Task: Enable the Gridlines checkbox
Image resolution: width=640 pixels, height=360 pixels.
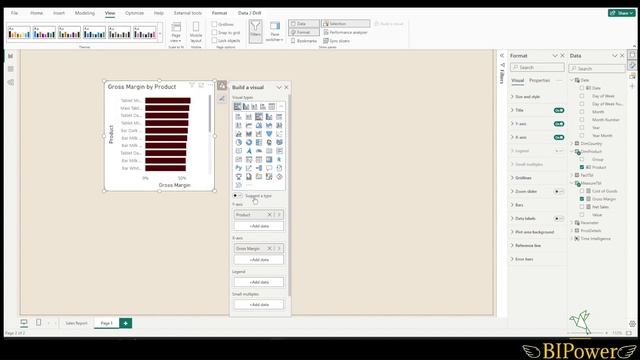Action: (214, 24)
